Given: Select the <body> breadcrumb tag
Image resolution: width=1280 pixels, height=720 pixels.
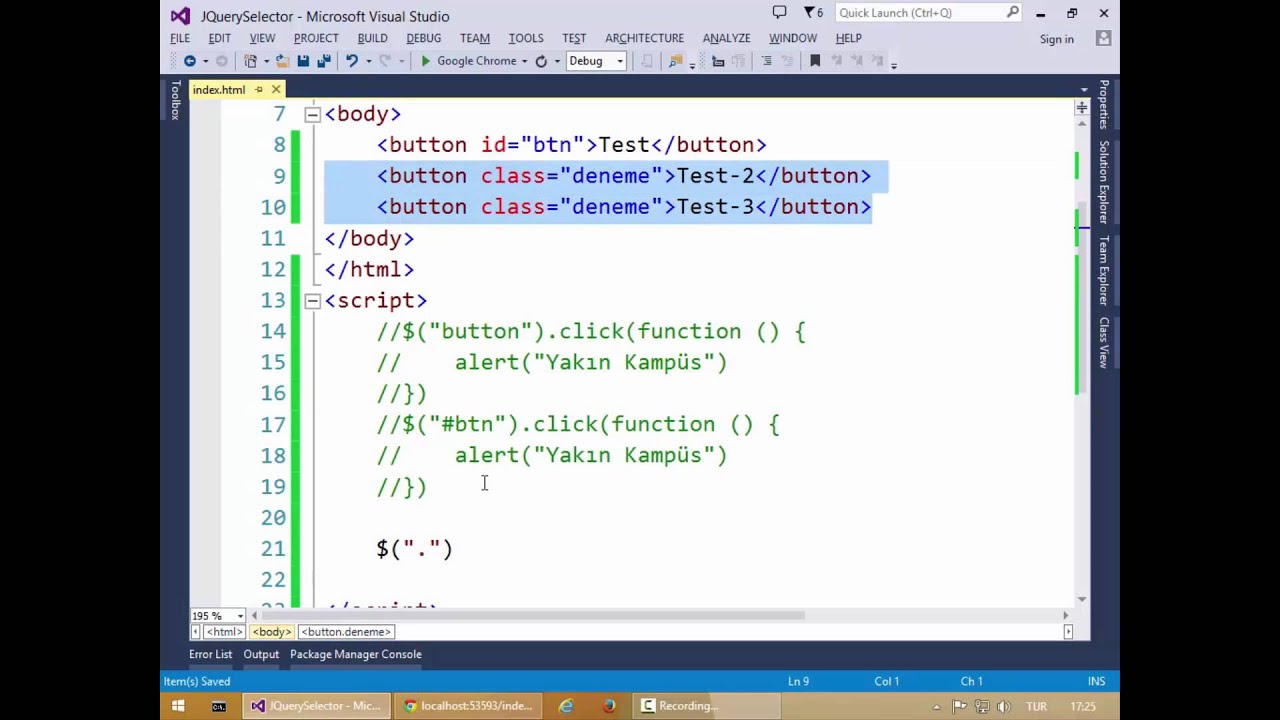Looking at the screenshot, I should click(x=272, y=632).
